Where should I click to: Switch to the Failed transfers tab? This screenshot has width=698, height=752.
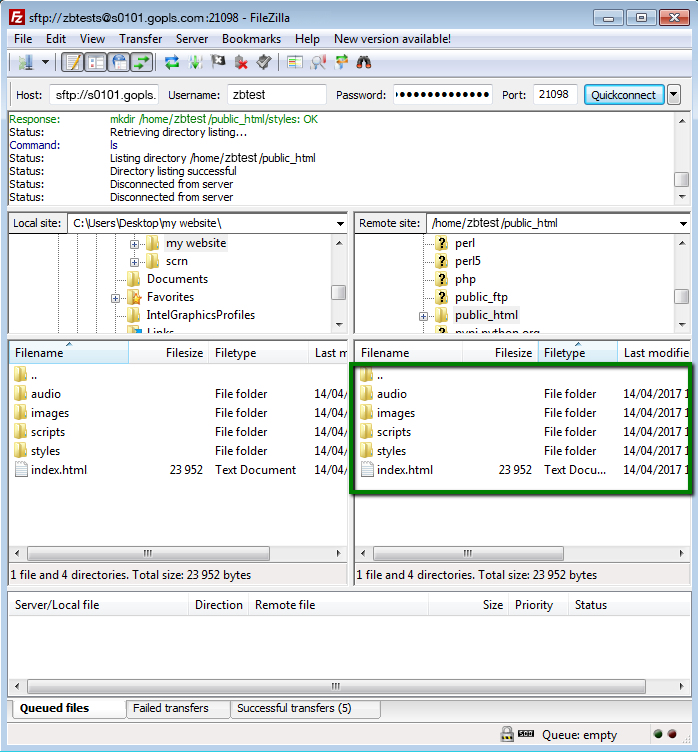coord(170,708)
